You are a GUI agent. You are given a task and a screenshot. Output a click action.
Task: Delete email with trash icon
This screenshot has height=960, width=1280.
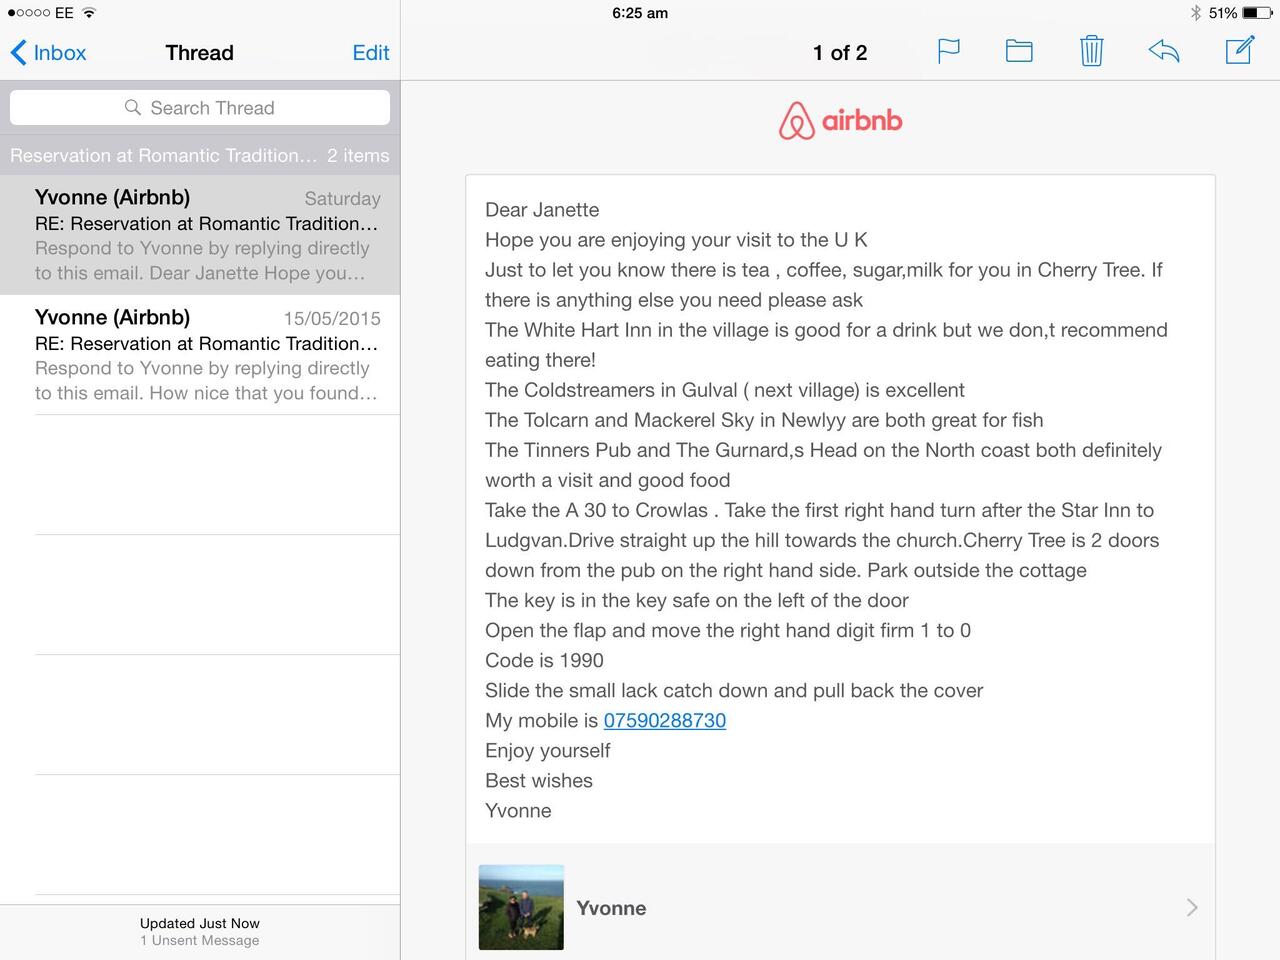pyautogui.click(x=1091, y=51)
